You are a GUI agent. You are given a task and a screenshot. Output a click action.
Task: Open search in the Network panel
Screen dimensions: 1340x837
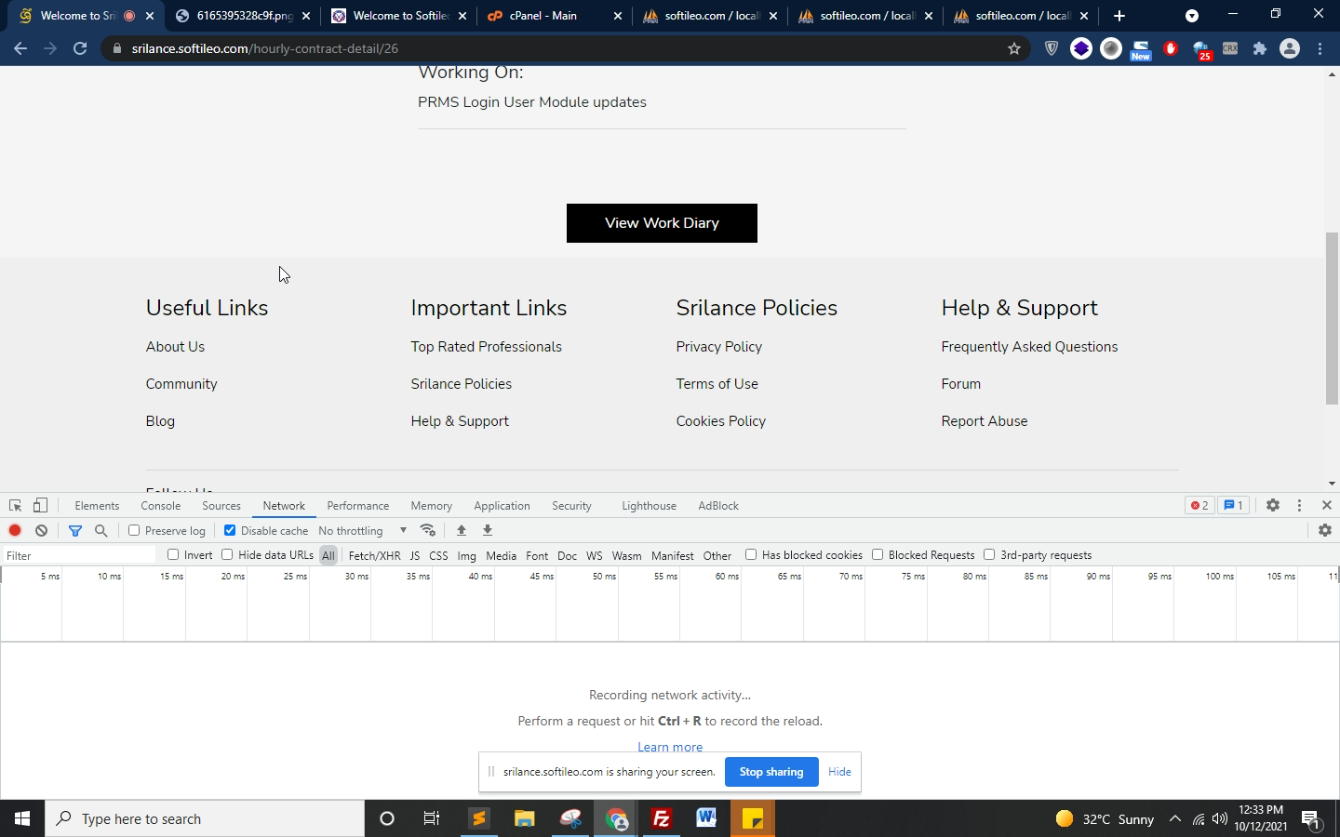click(x=101, y=531)
